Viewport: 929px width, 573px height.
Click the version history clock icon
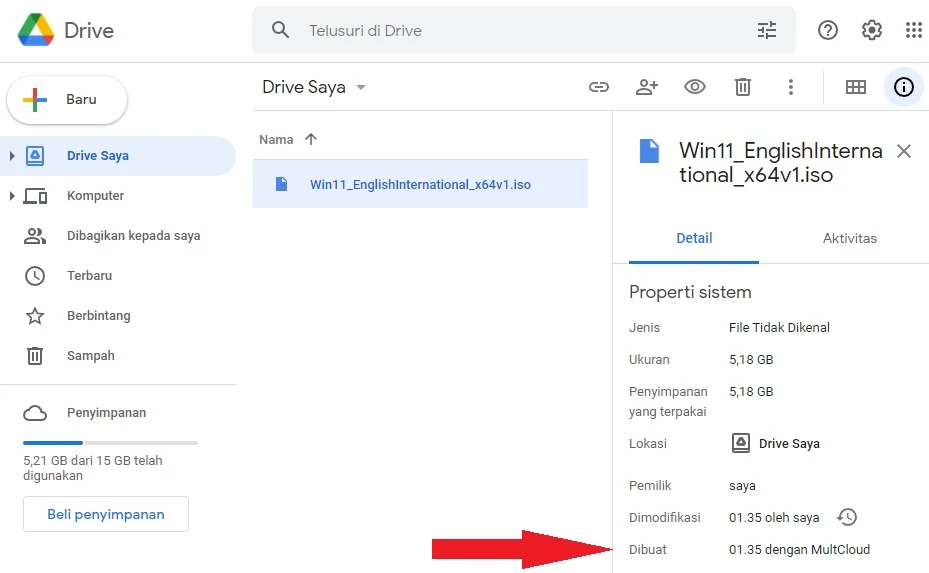(x=847, y=517)
